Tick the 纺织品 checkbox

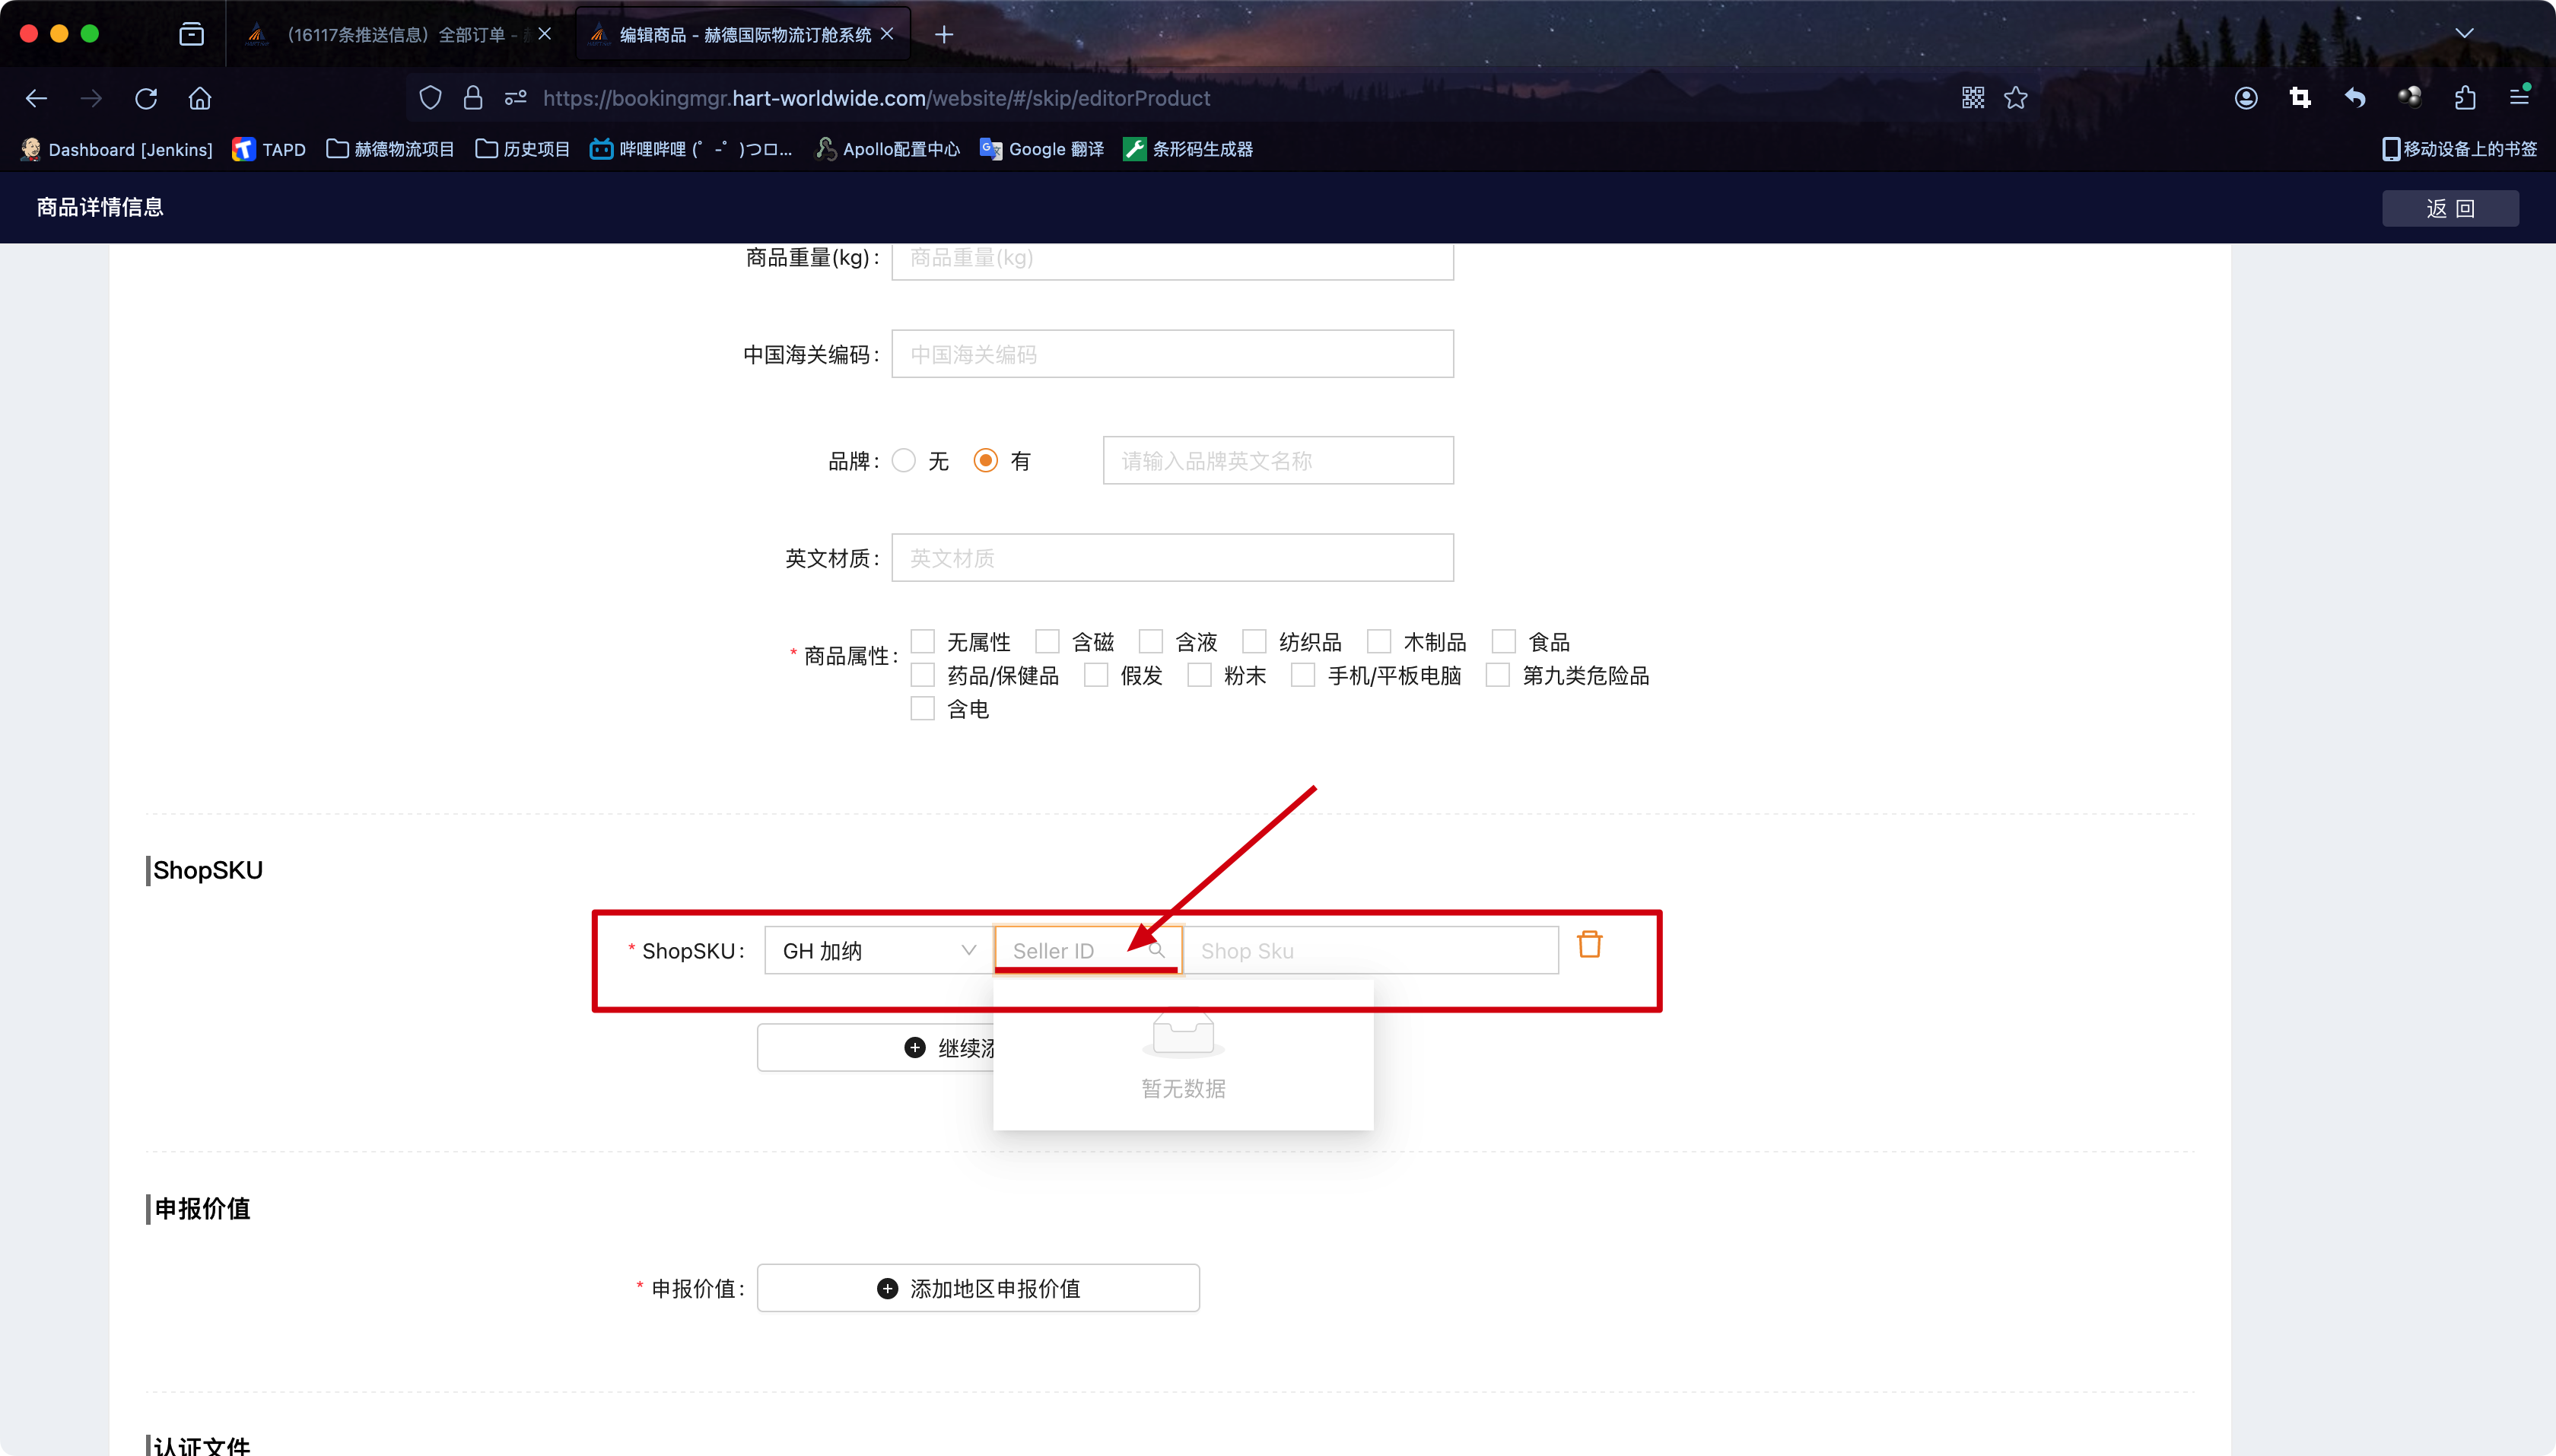(x=1254, y=641)
